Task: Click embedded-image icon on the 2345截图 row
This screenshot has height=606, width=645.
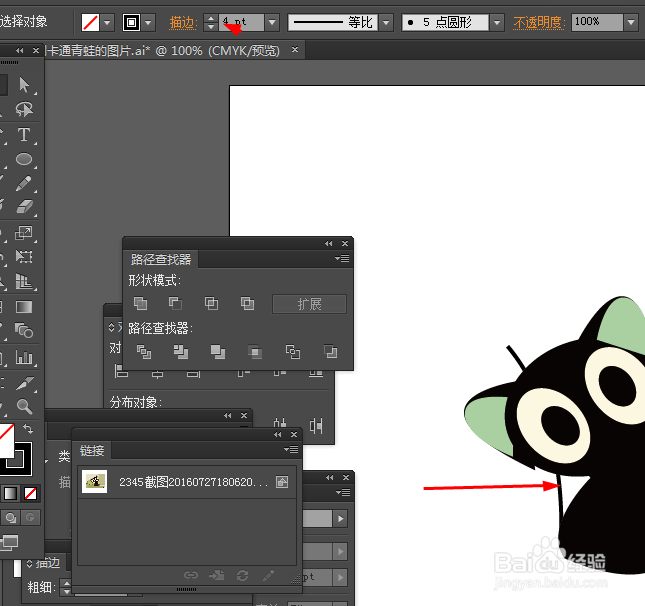Action: [x=282, y=482]
